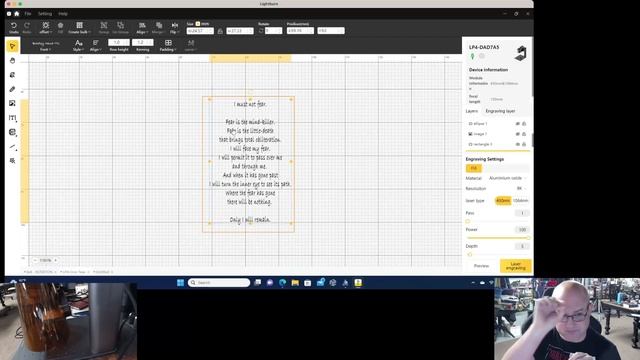Select the 1064nm laser type
This screenshot has height=360, width=640.
coord(520,200)
